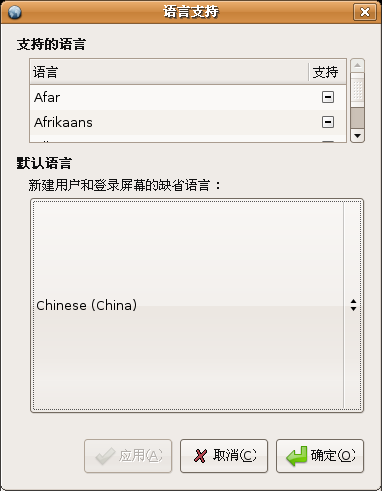Toggle the partially visible third language checkbox
The height and width of the screenshot is (491, 382).
[x=328, y=141]
